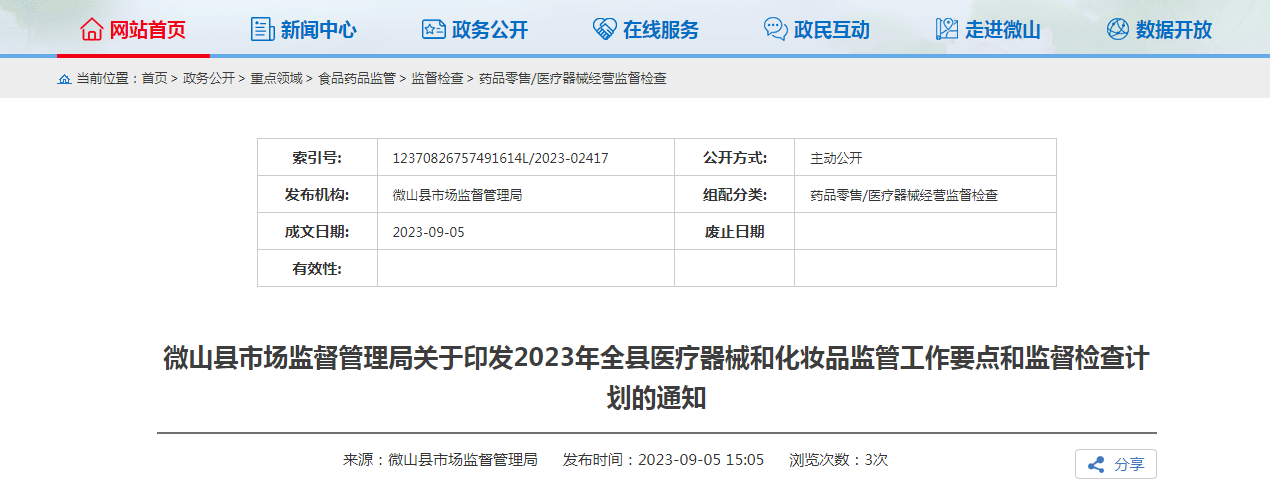Open the 食品药品监管 breadcrumb link
Viewport: 1270px width, 490px height.
pos(357,79)
